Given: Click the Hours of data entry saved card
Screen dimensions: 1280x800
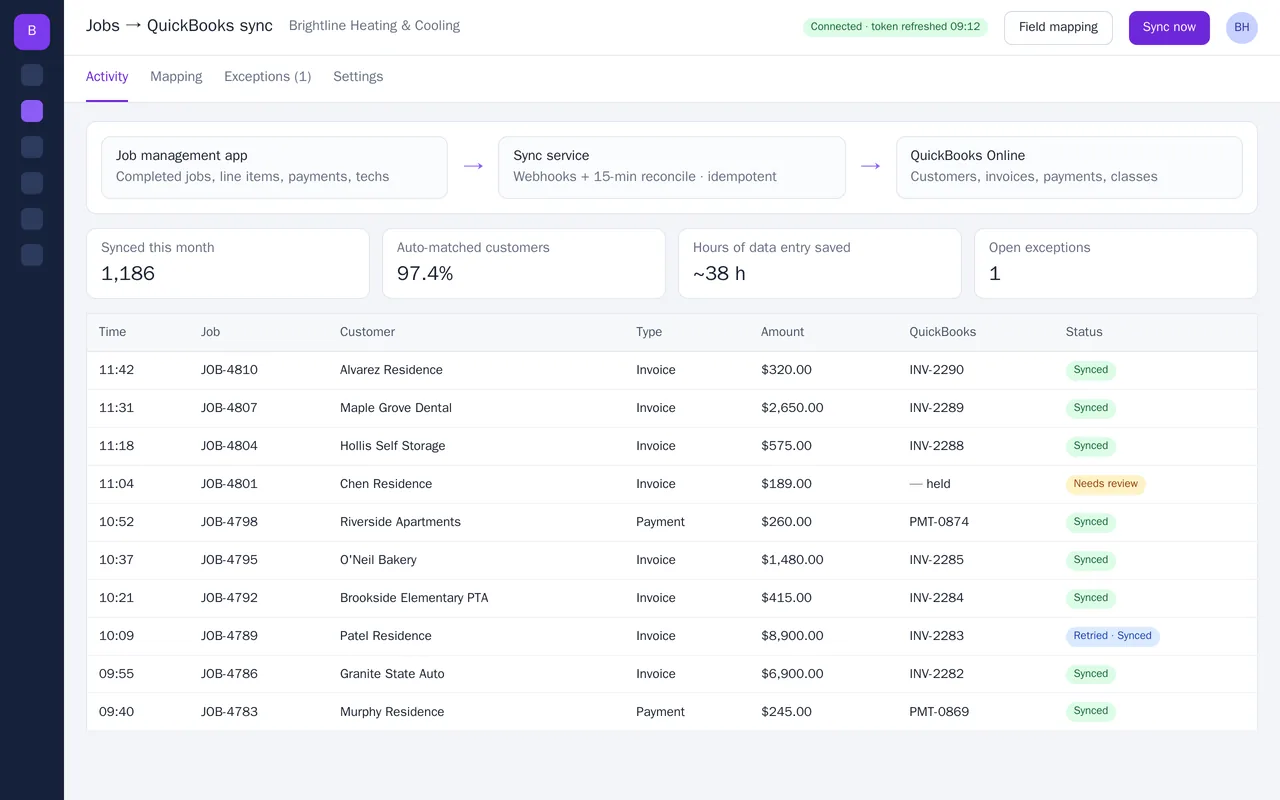Looking at the screenshot, I should 820,263.
